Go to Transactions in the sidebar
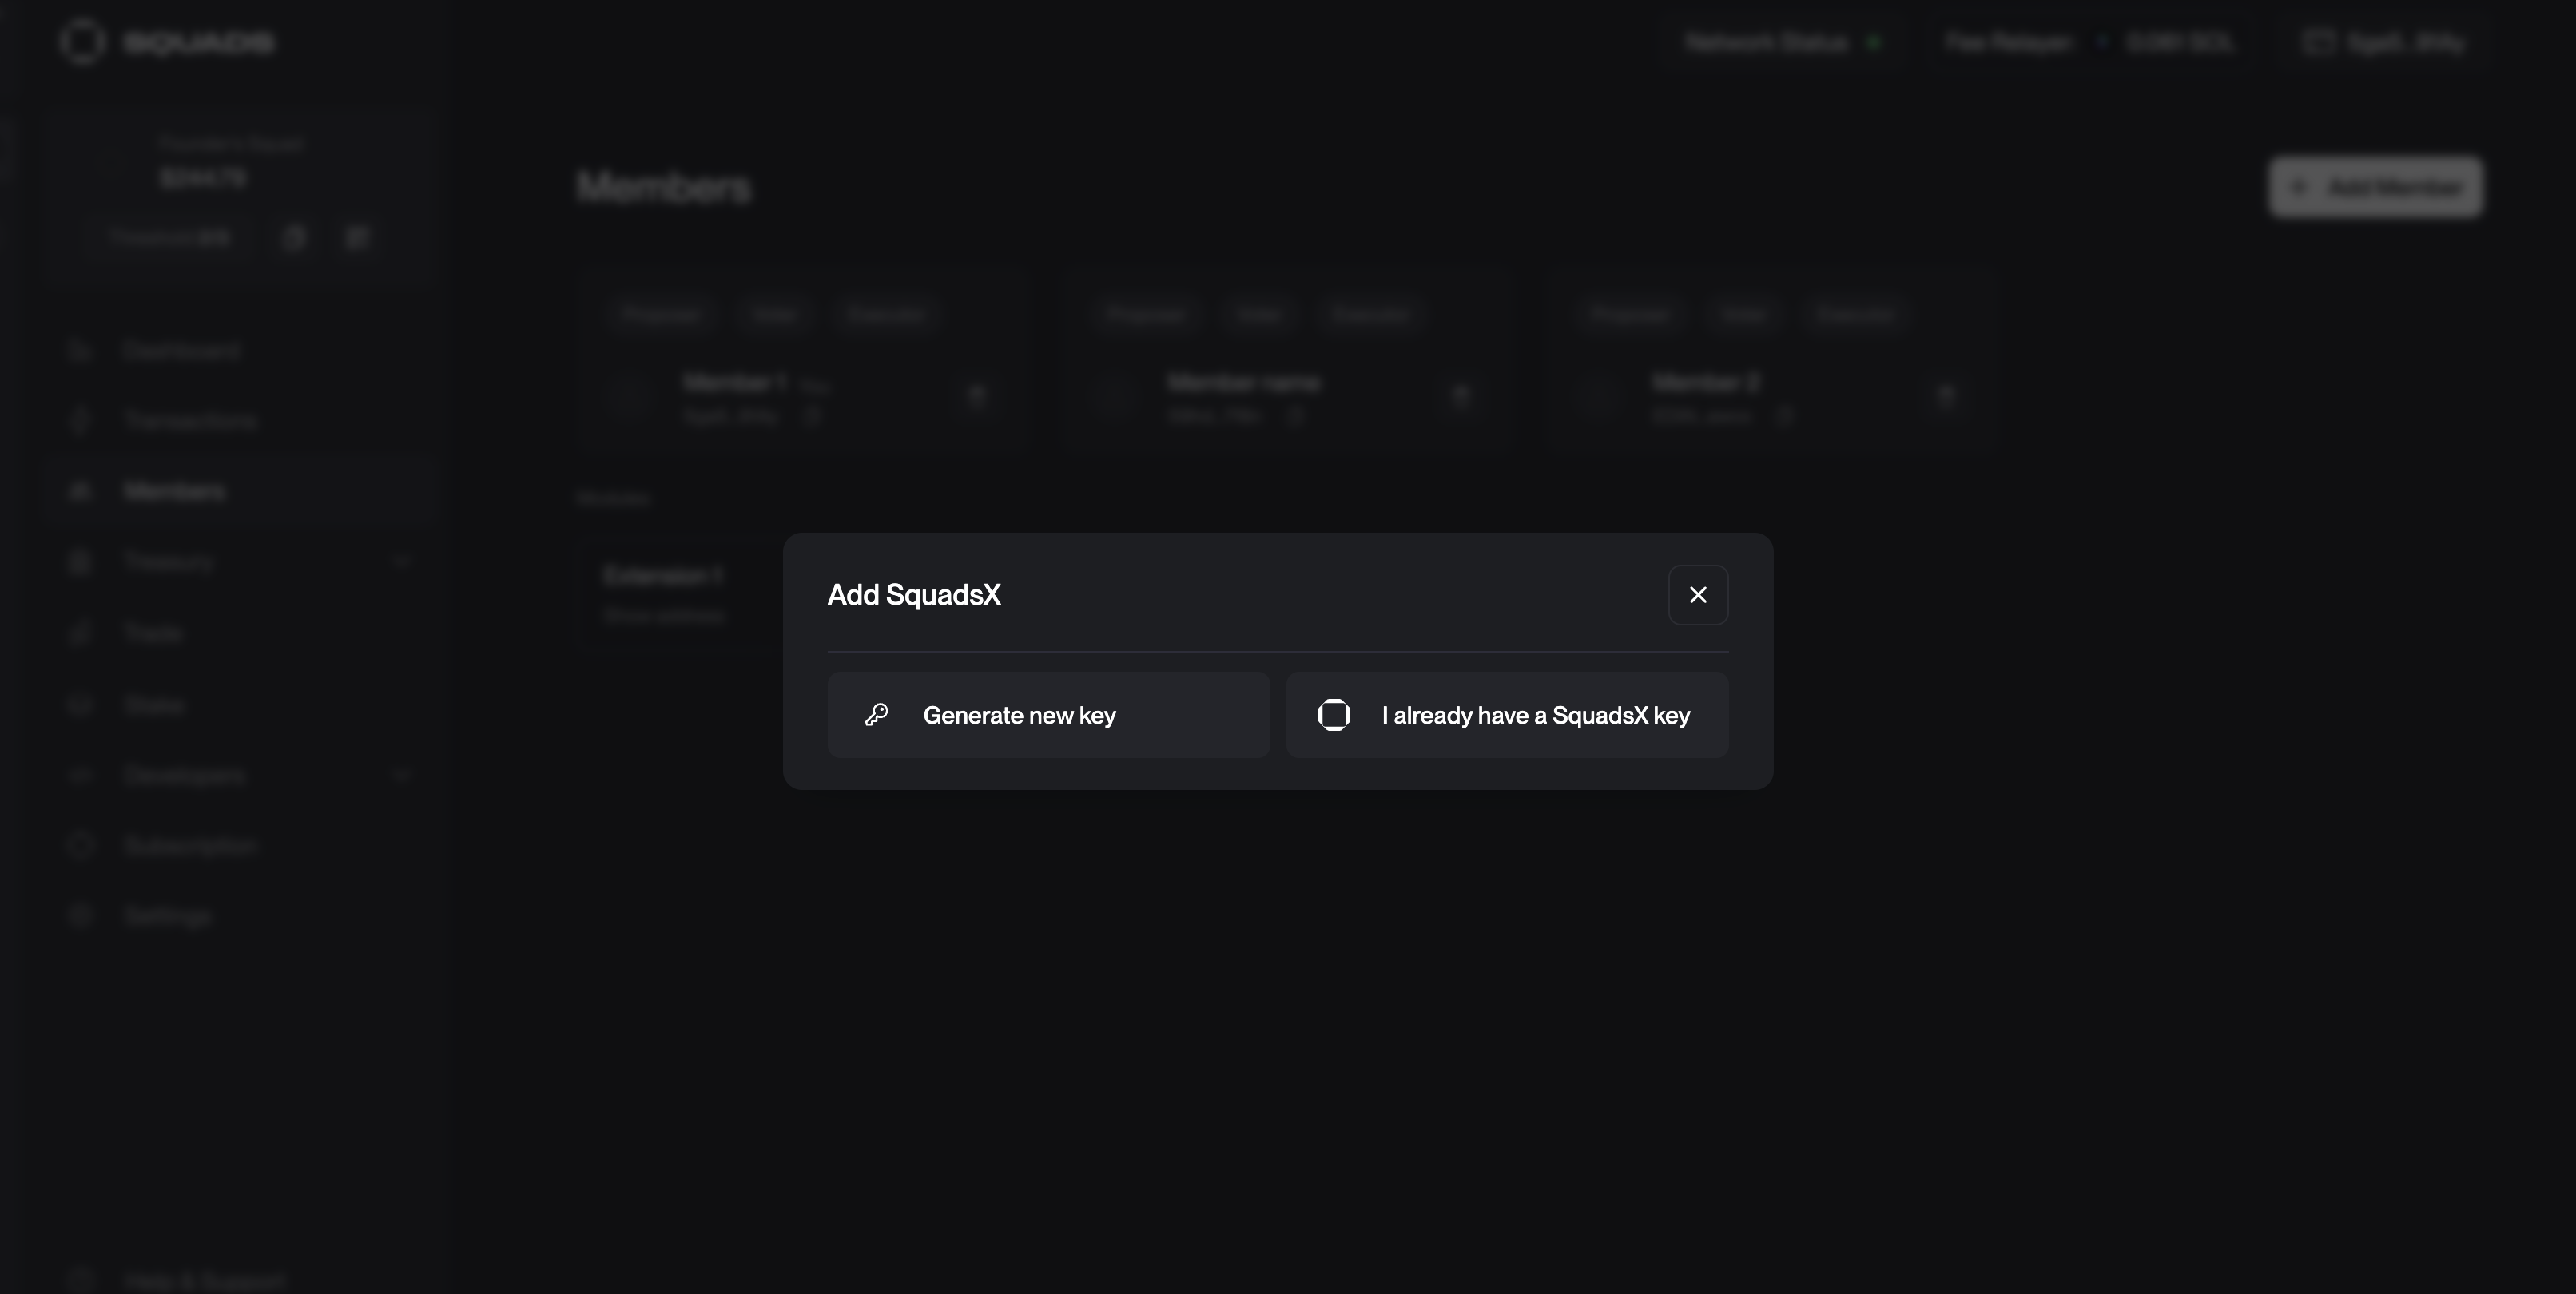The image size is (2576, 1294). click(190, 420)
